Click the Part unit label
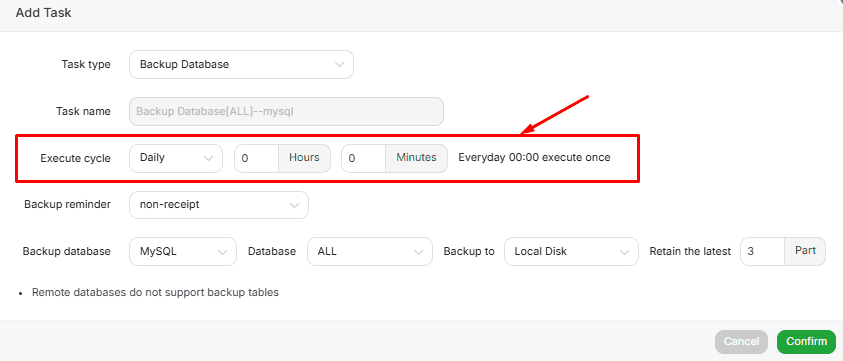843x361 pixels. pos(805,251)
